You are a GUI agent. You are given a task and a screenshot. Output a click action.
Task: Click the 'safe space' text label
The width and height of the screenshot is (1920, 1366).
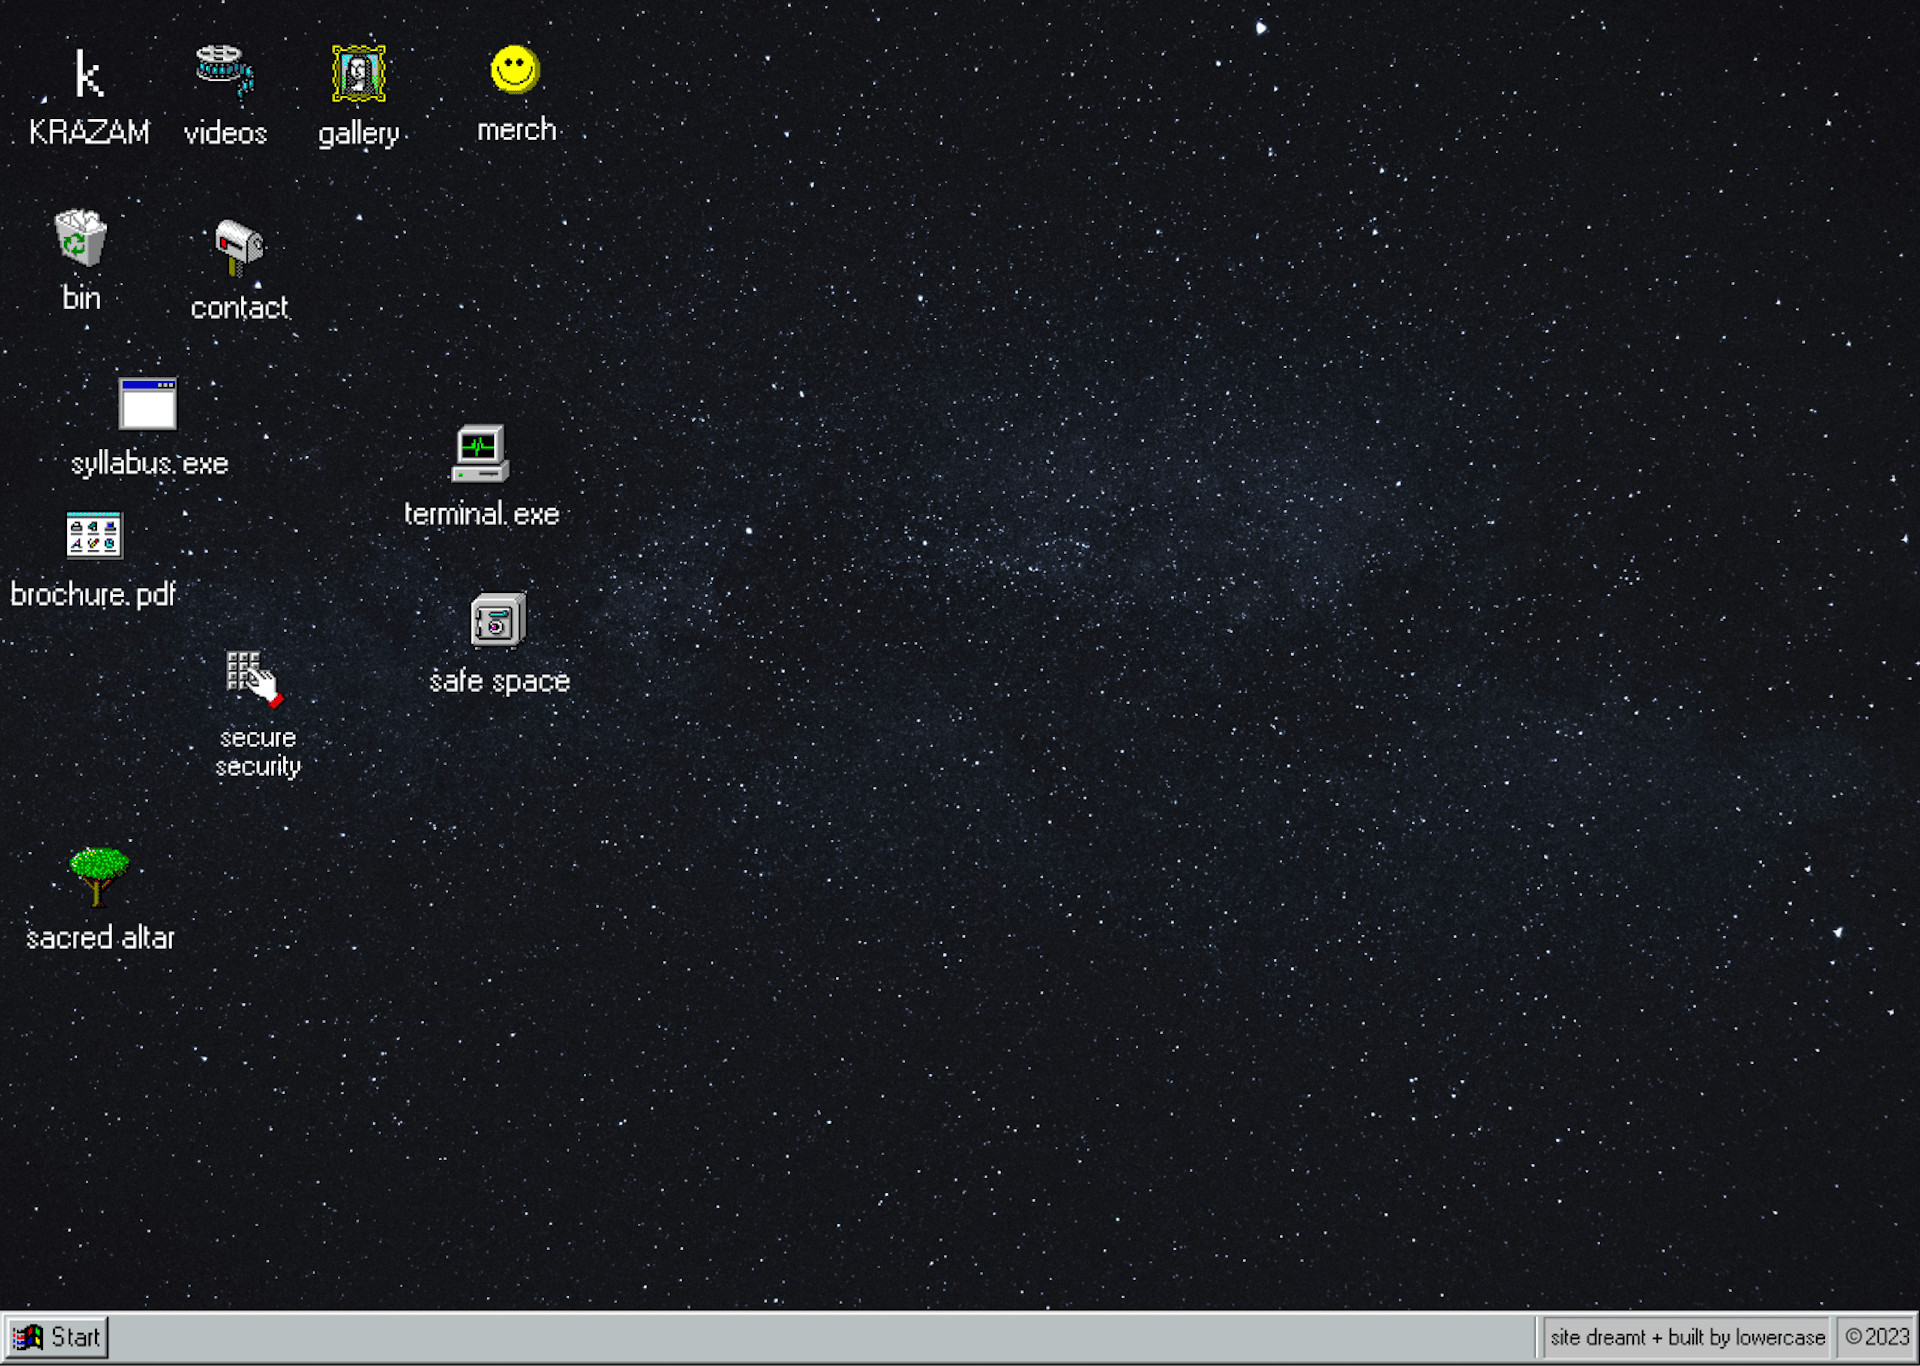click(499, 681)
